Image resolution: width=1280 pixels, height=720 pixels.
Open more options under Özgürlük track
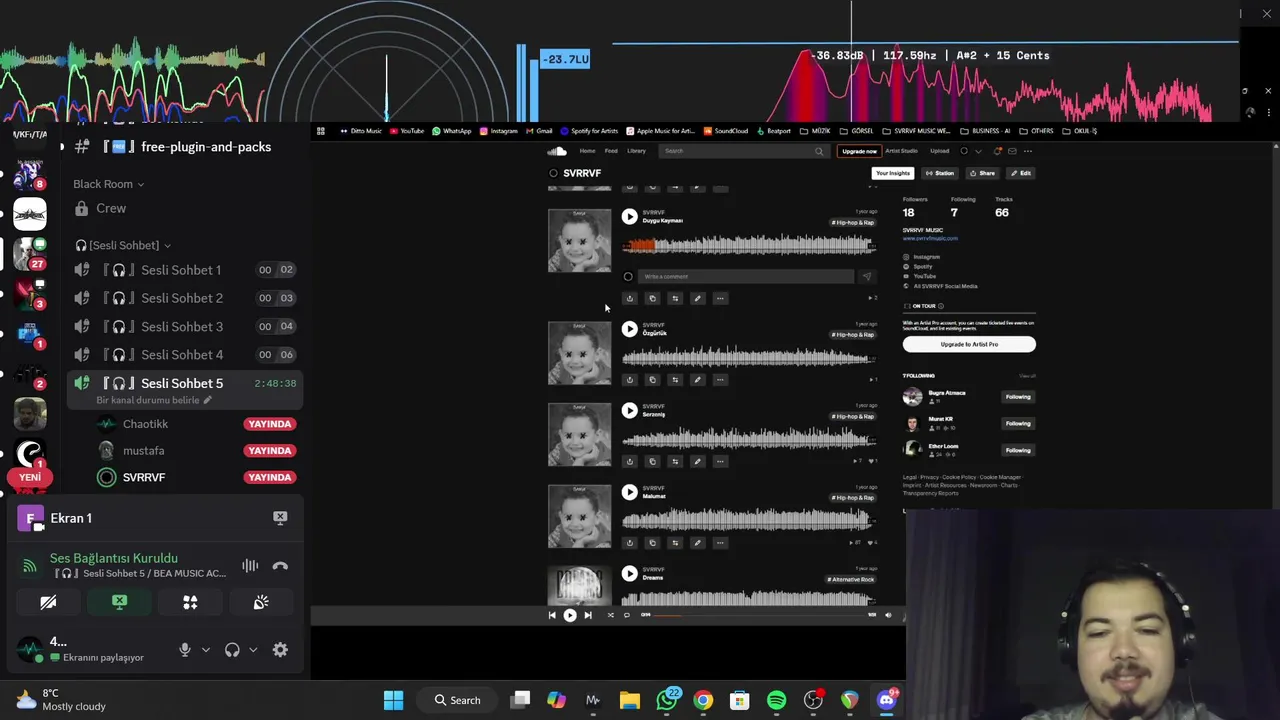pyautogui.click(x=720, y=380)
